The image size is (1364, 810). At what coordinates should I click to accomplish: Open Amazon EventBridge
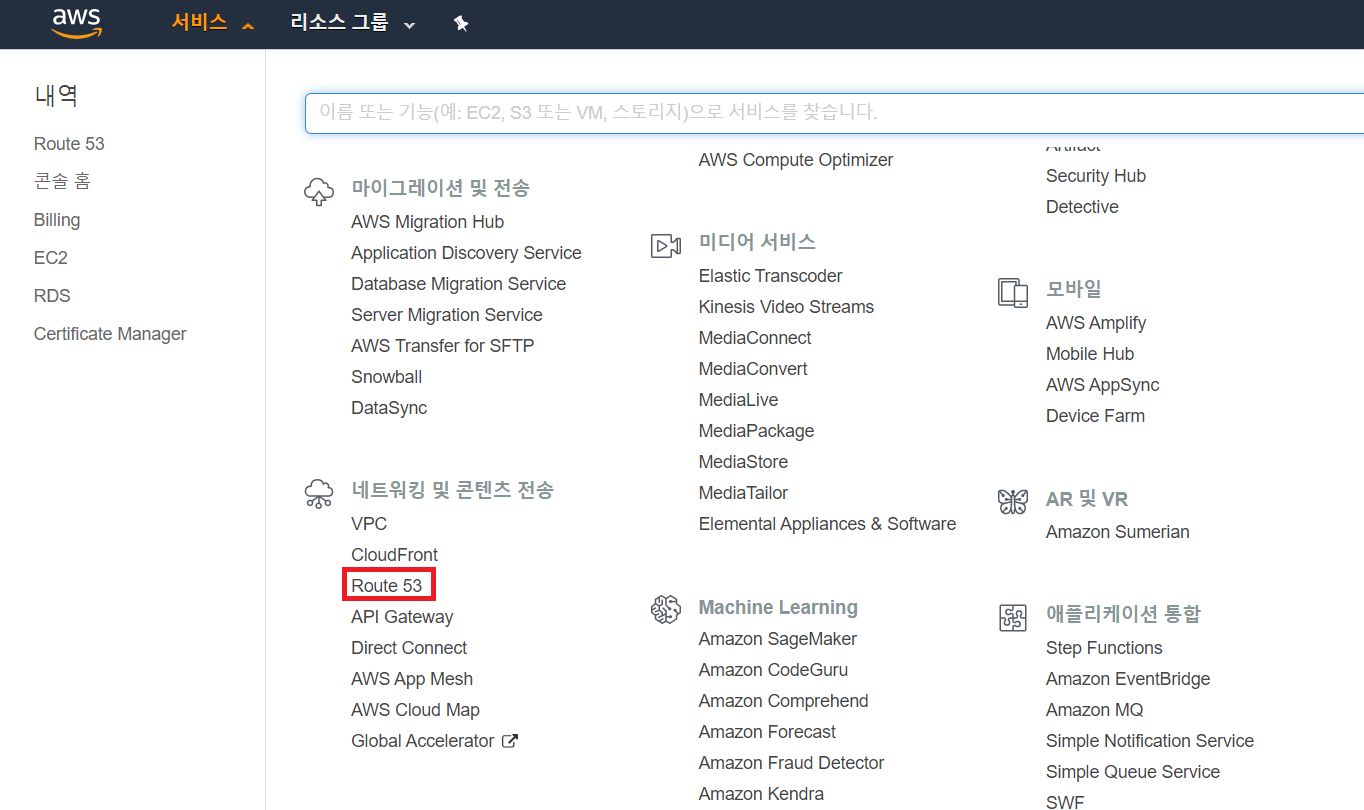(x=1128, y=679)
